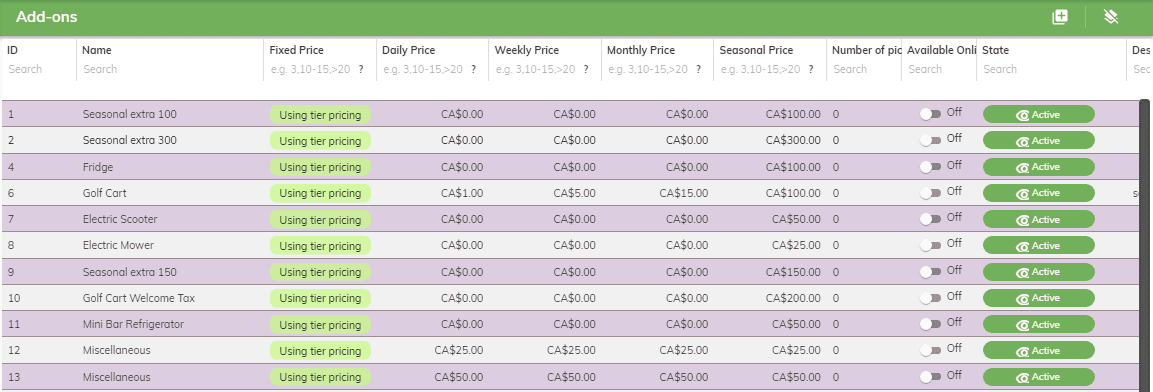Screen dimensions: 1153x392
Task: Click the vertical scrollbar of the table
Action: (1144, 245)
